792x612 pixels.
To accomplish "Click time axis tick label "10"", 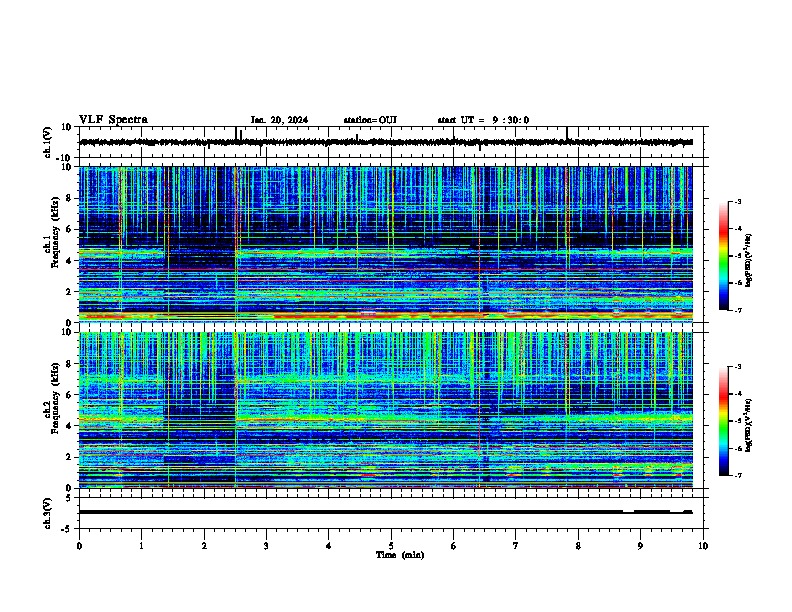I will click(x=703, y=546).
